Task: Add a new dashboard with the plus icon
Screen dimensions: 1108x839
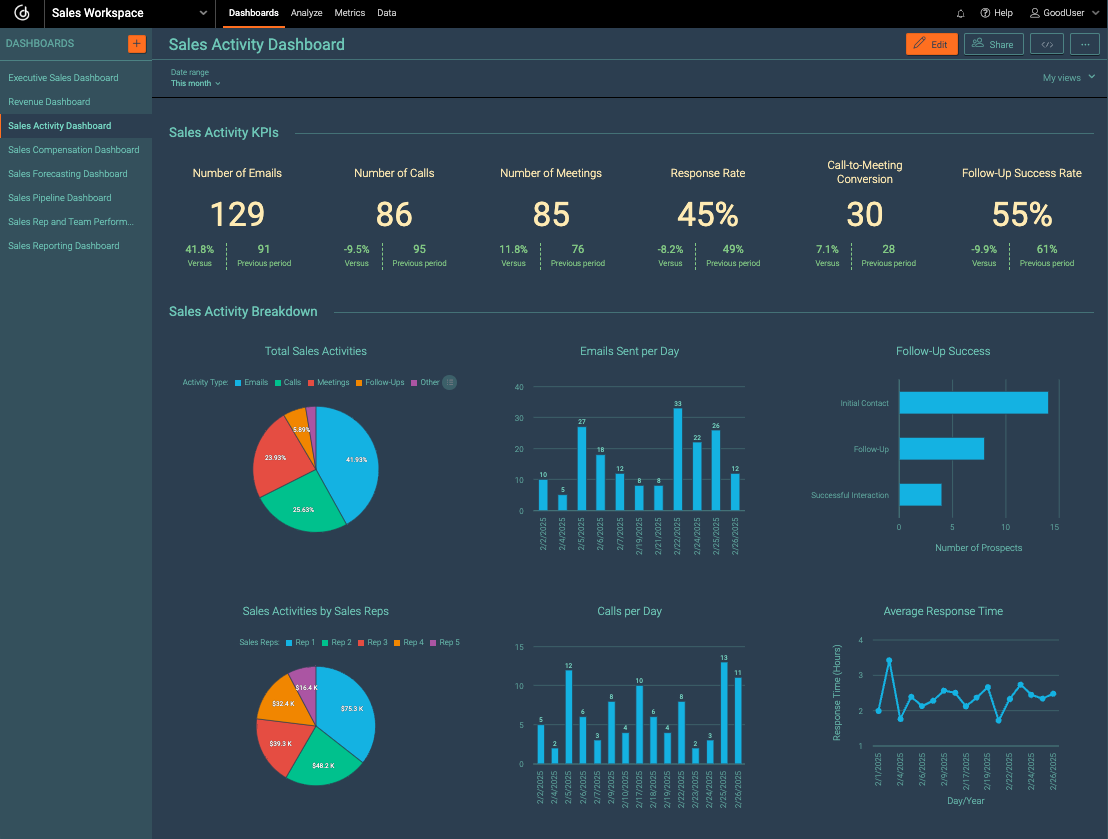Action: (136, 44)
